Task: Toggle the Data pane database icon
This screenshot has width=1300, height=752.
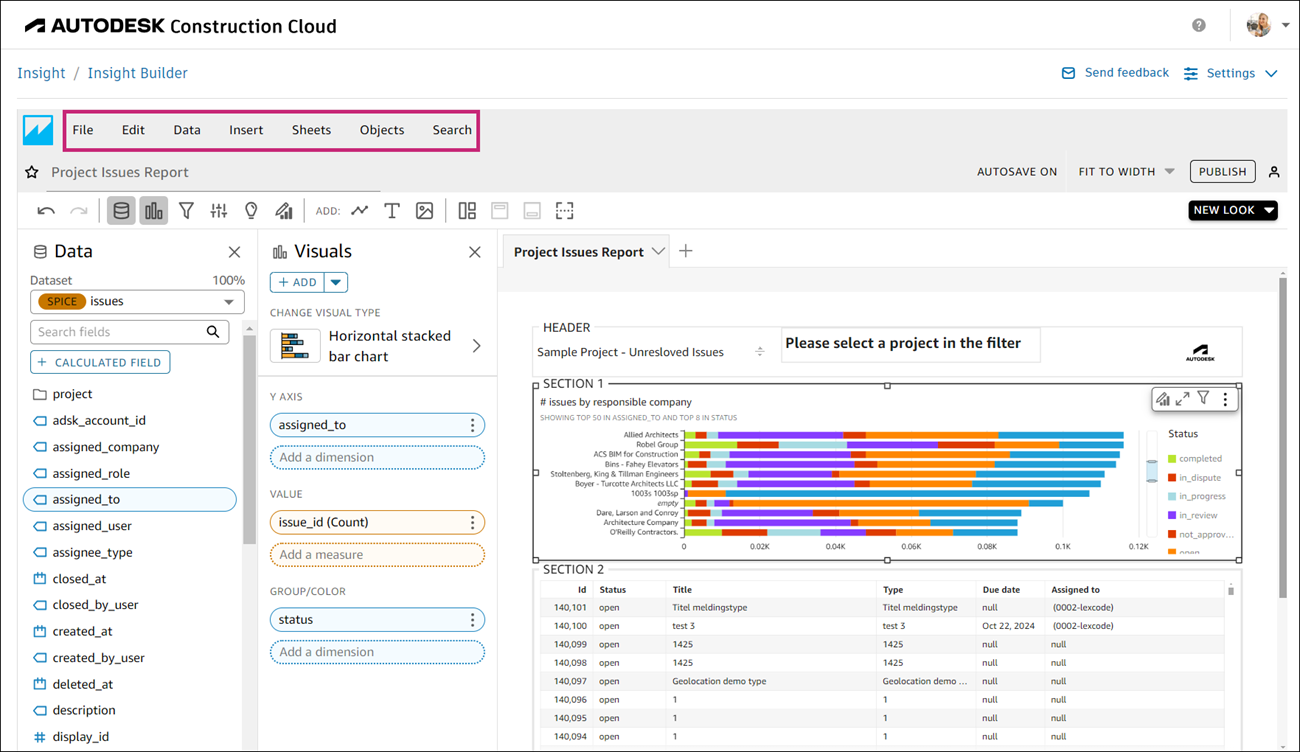Action: 121,211
